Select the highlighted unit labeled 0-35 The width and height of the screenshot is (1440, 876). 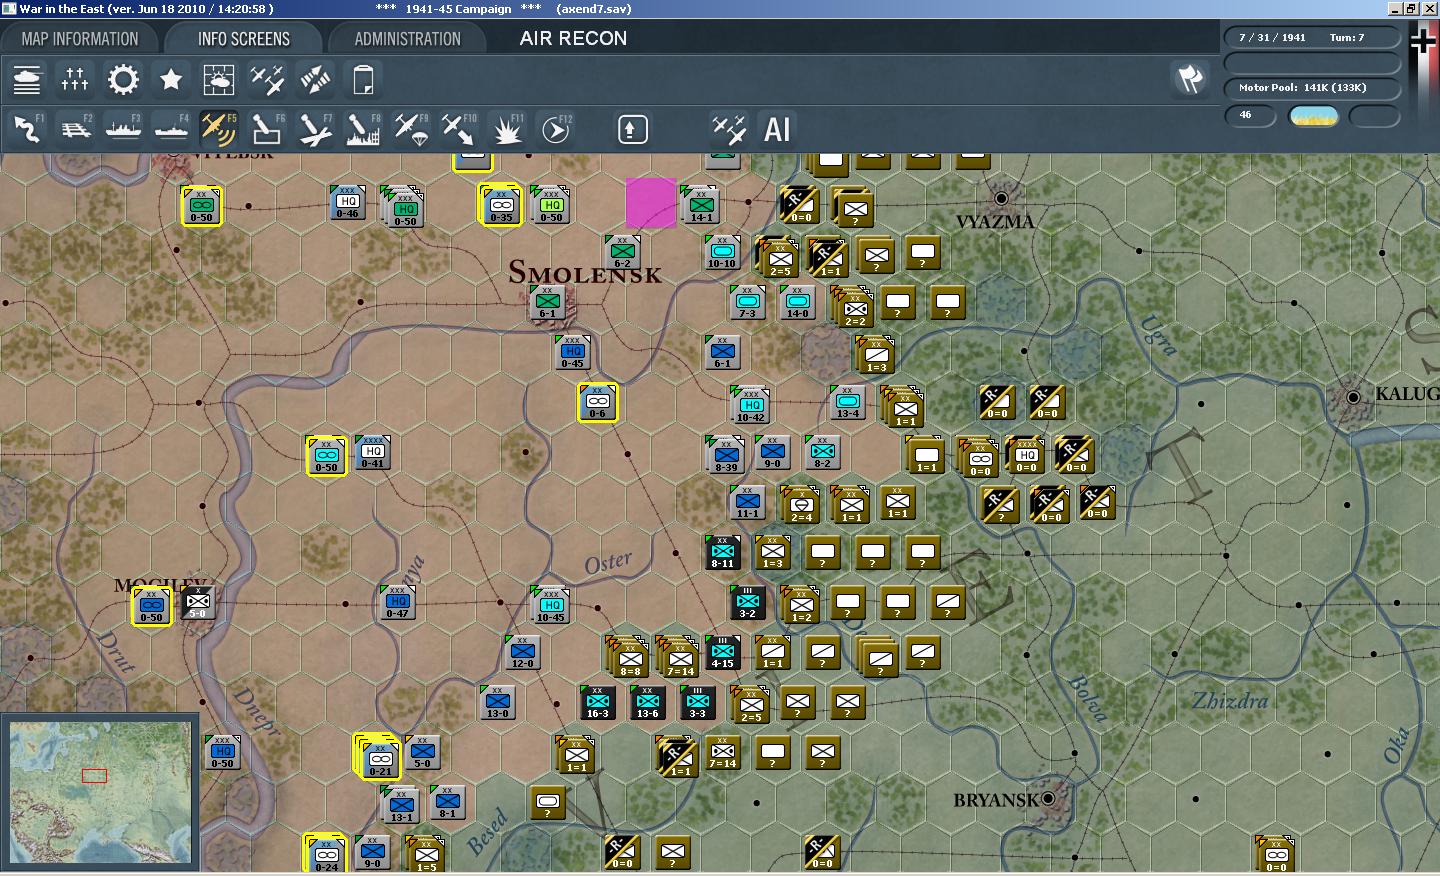tap(501, 205)
